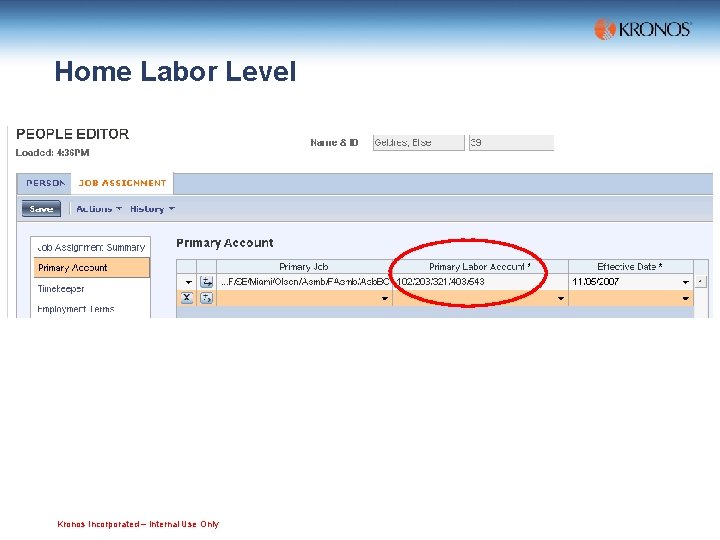720x540 pixels.
Task: Expand the first row arrow dropdown
Action: coord(188,282)
